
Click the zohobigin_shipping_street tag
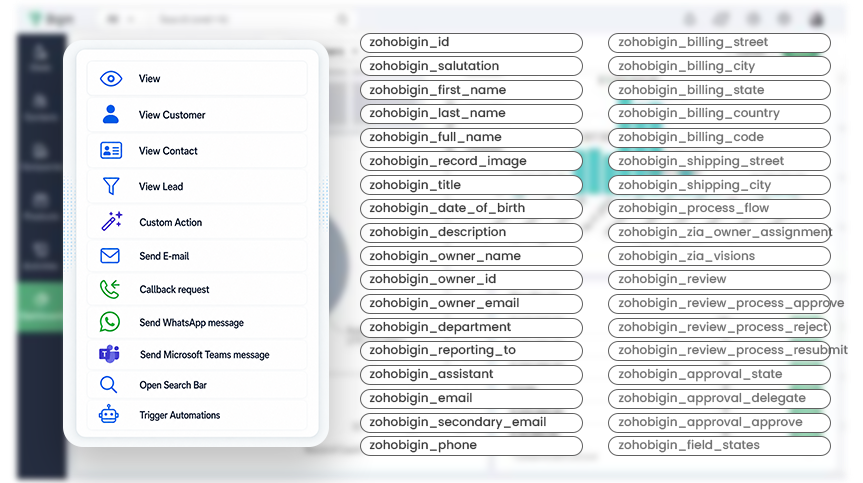(719, 161)
